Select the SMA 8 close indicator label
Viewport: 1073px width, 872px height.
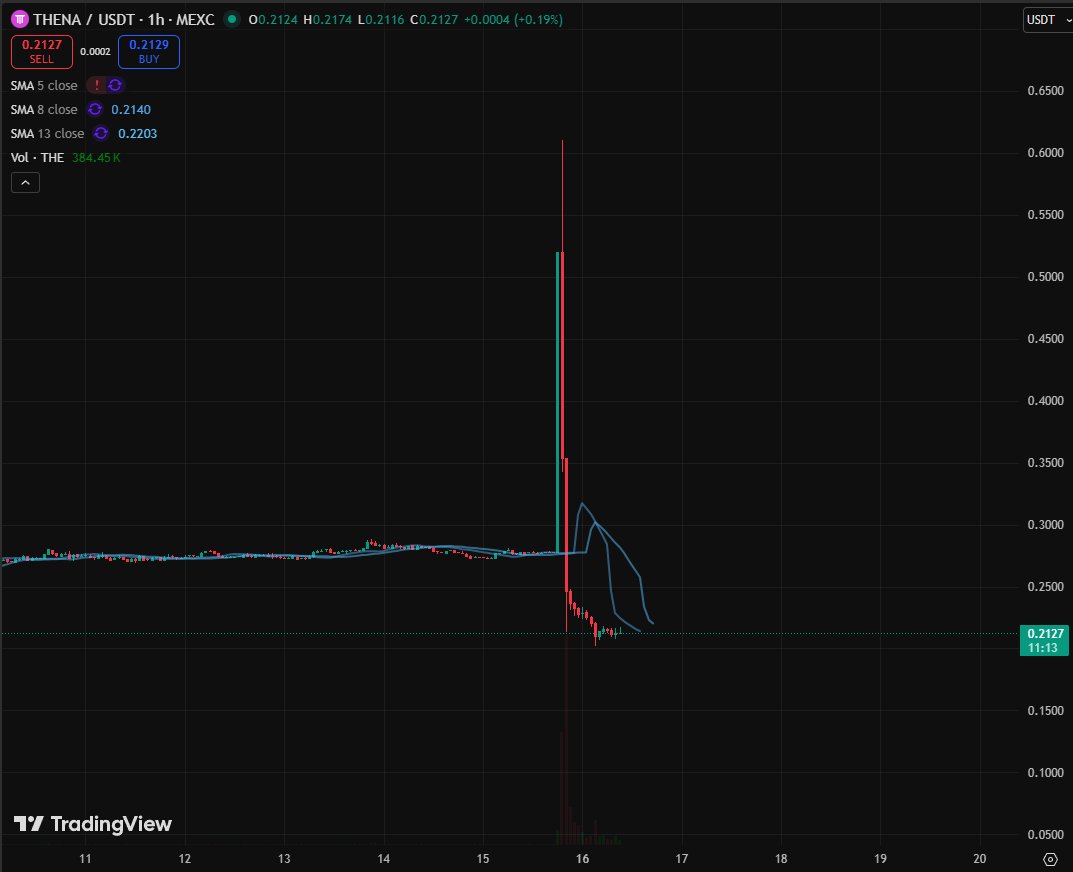click(44, 110)
